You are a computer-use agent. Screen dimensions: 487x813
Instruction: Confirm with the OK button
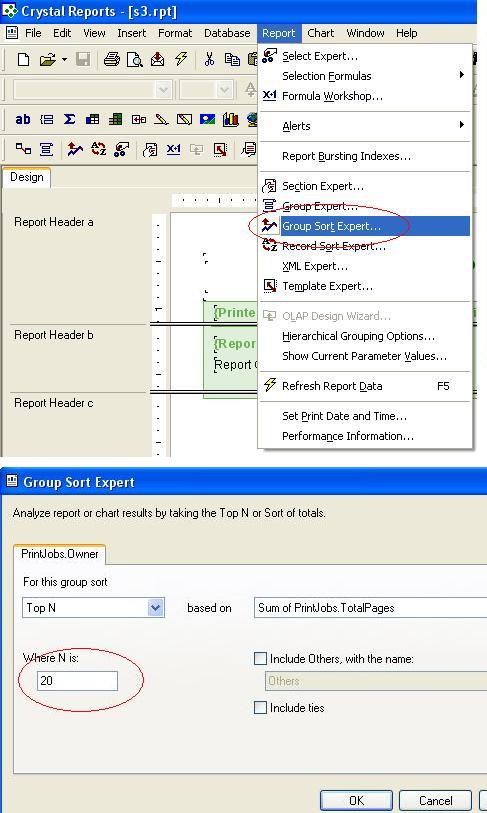coord(356,801)
